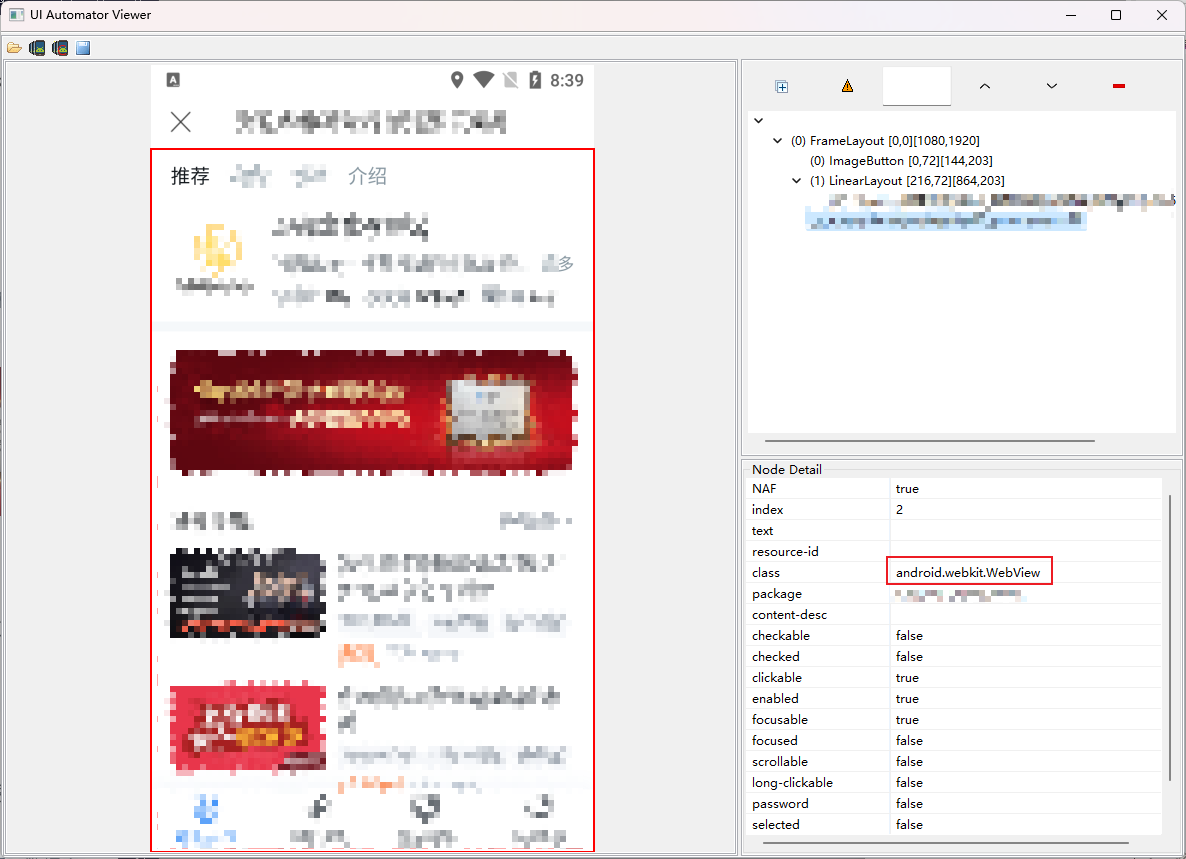The height and width of the screenshot is (859, 1186).
Task: Click the 'enabled' property label
Action: point(775,699)
